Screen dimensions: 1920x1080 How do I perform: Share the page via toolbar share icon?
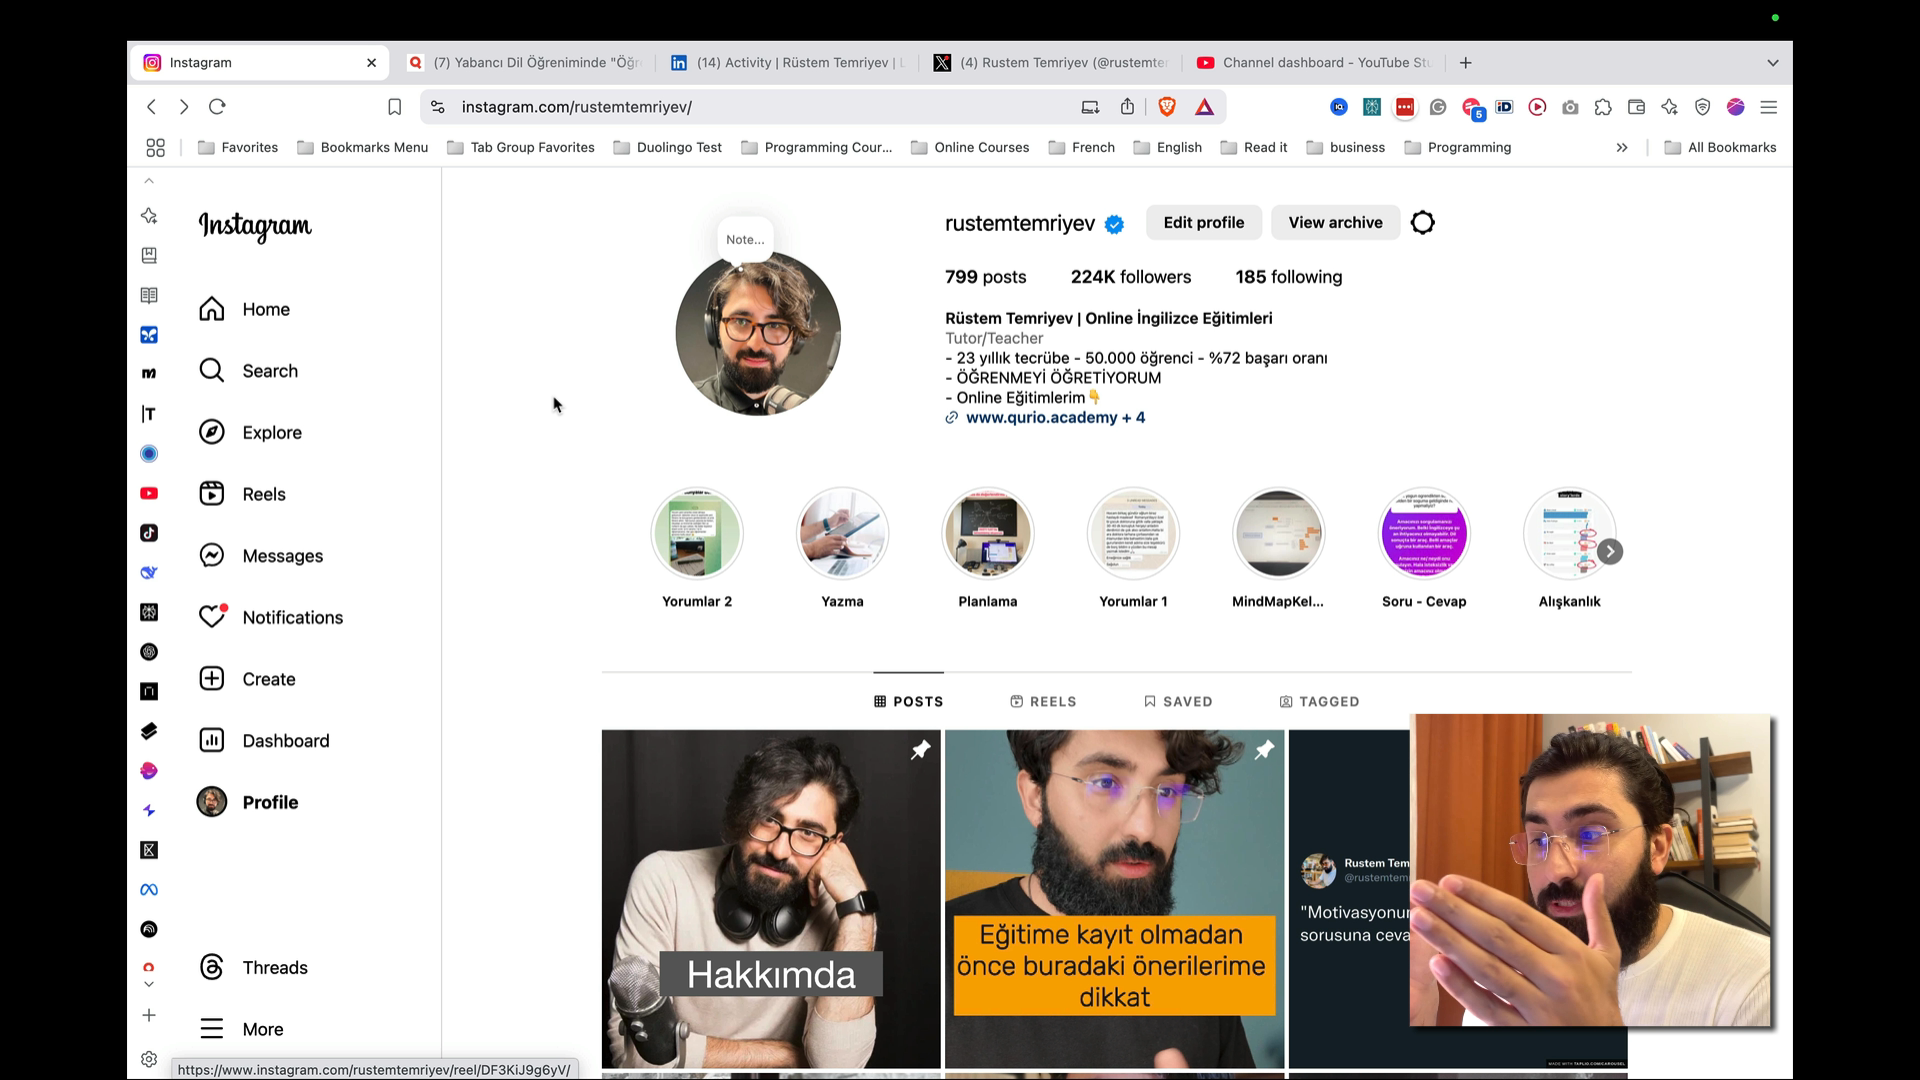click(1128, 107)
